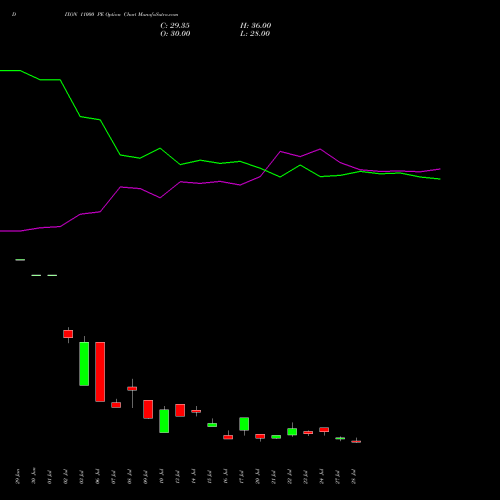Image resolution: width=500 pixels, height=500 pixels.
Task: Click the PE Option Chart title text
Action: coord(121,15)
